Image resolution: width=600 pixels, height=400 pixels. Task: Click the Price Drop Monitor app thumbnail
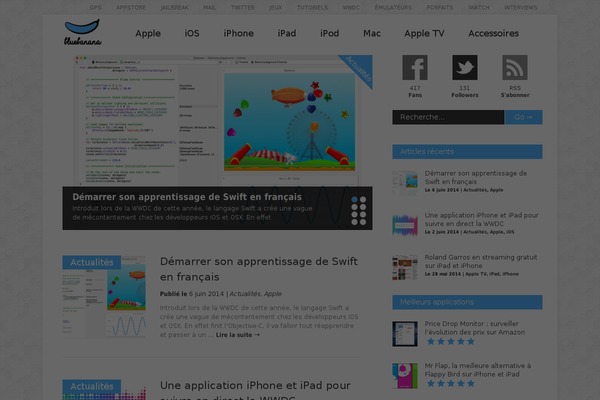405,334
